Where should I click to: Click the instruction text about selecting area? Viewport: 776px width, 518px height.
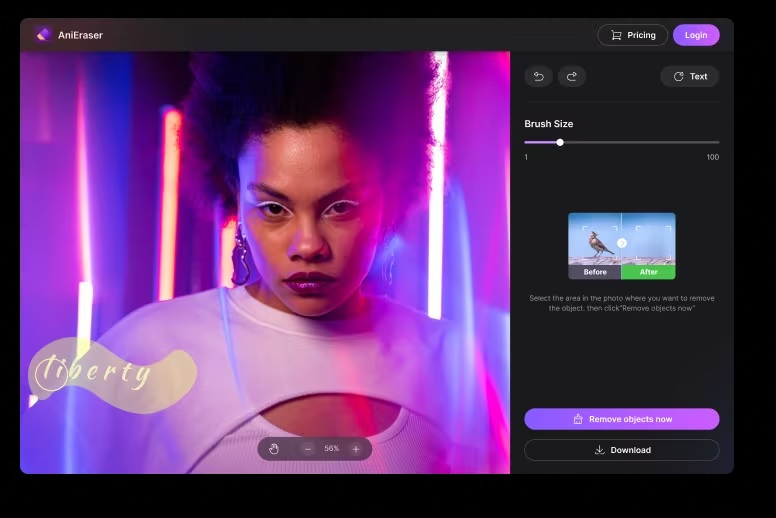622,303
